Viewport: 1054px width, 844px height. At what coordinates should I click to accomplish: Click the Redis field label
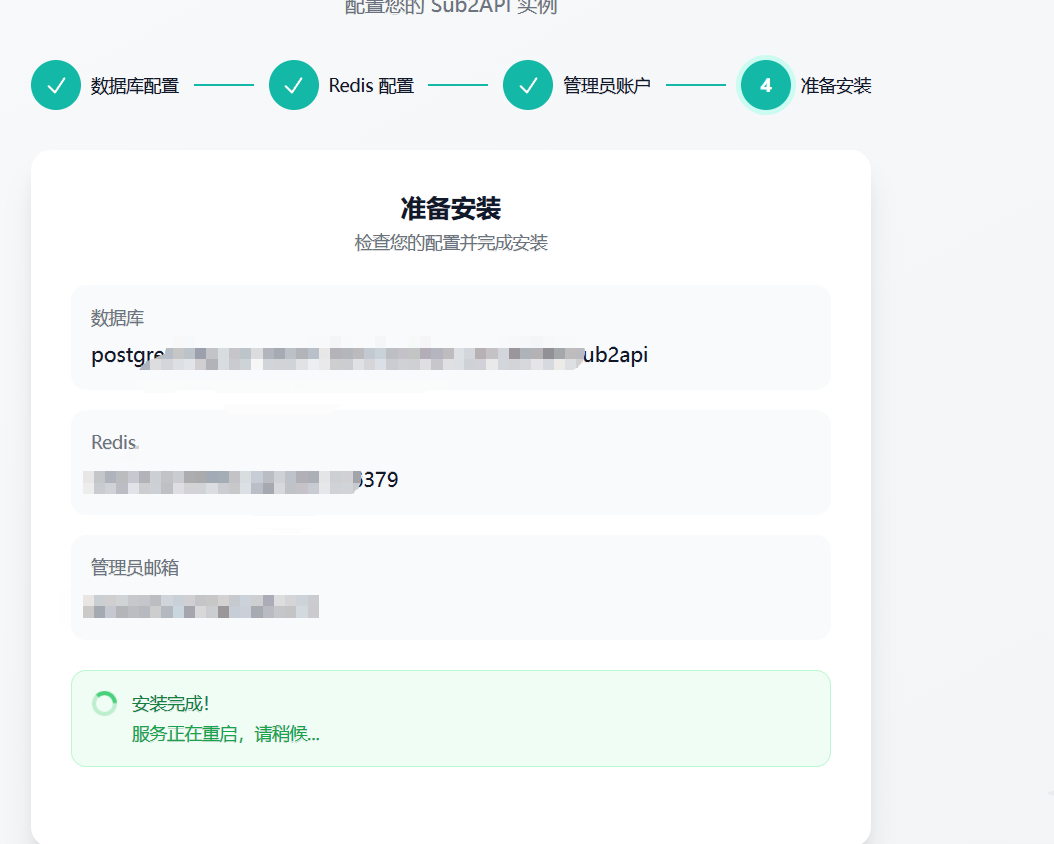pos(114,443)
